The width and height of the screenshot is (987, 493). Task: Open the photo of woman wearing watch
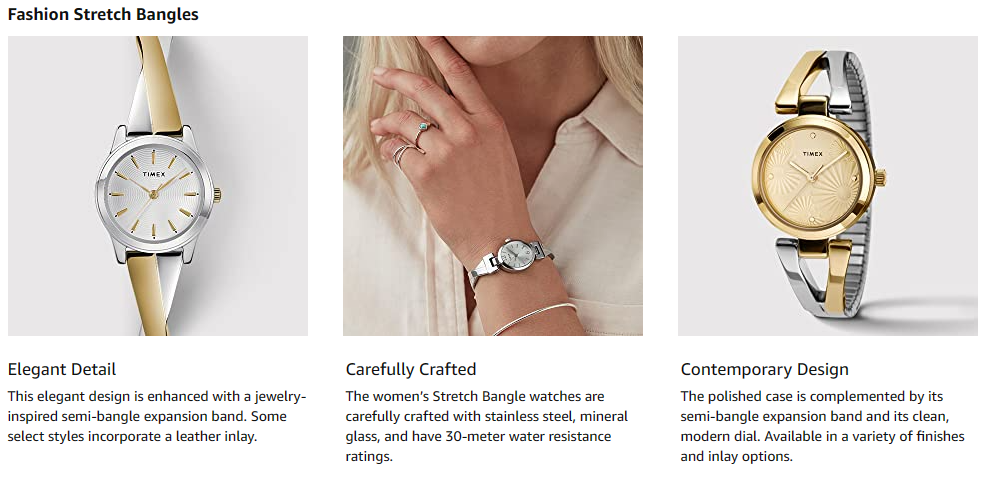[492, 186]
